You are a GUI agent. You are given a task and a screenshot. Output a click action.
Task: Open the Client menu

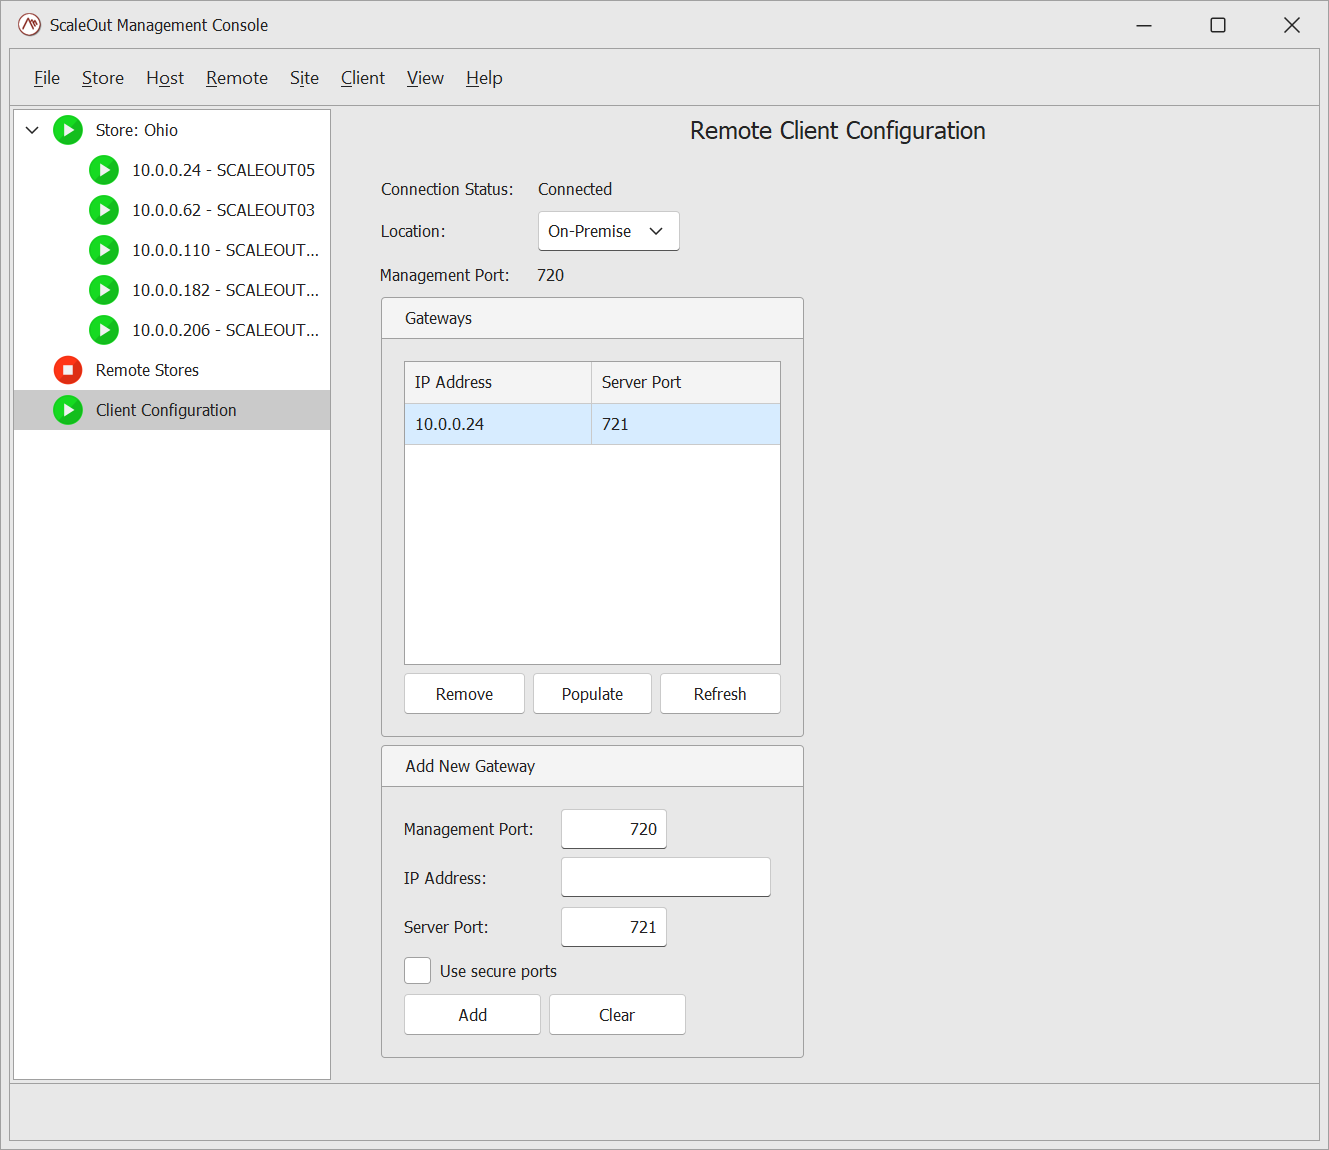[363, 78]
